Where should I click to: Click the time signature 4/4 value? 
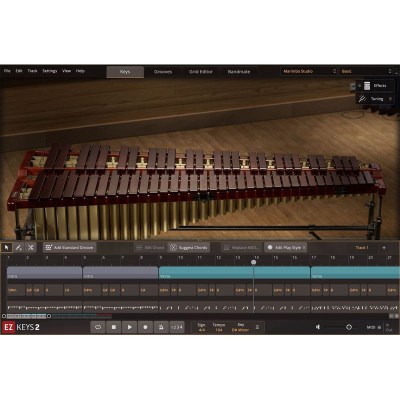click(x=202, y=330)
